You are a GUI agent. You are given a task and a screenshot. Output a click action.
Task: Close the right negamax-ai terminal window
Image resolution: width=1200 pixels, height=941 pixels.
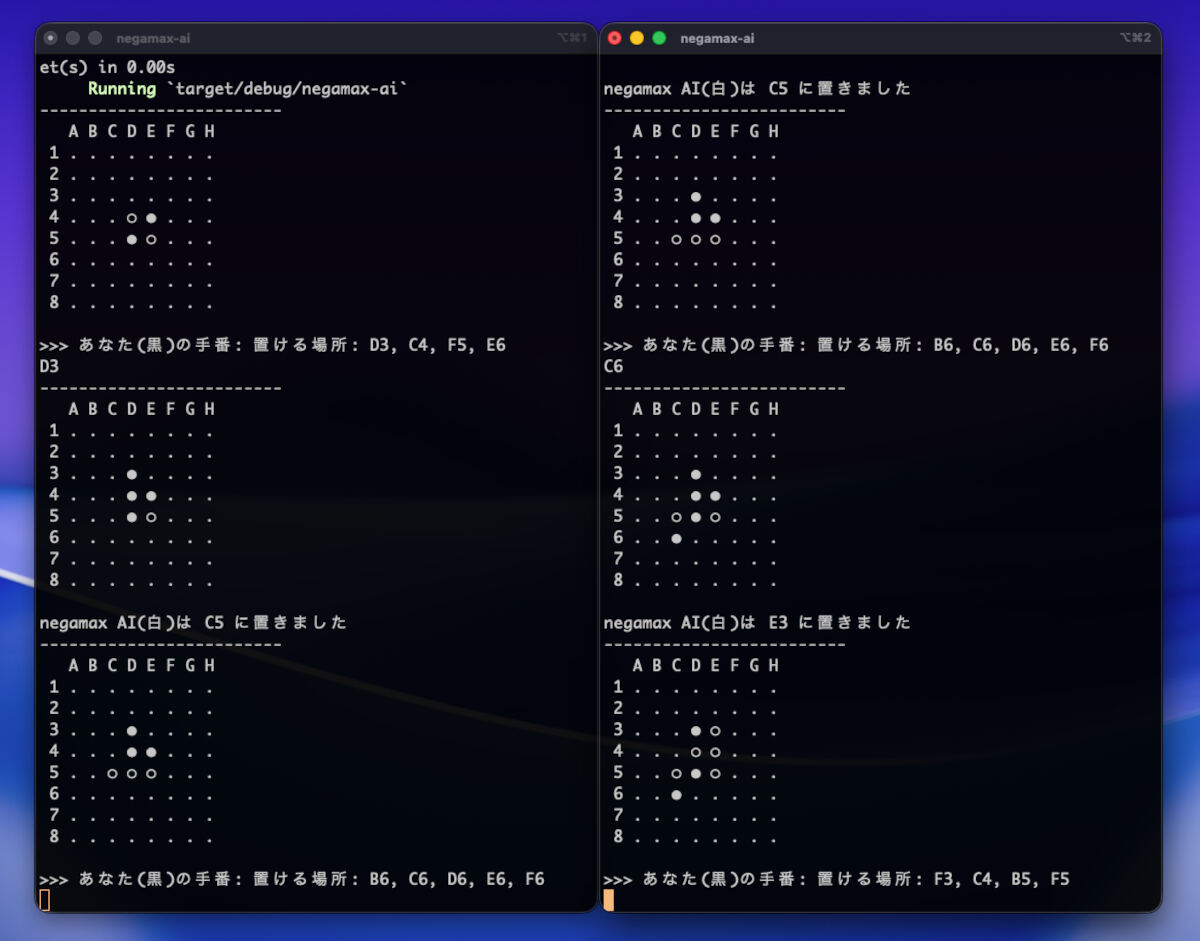(x=614, y=38)
